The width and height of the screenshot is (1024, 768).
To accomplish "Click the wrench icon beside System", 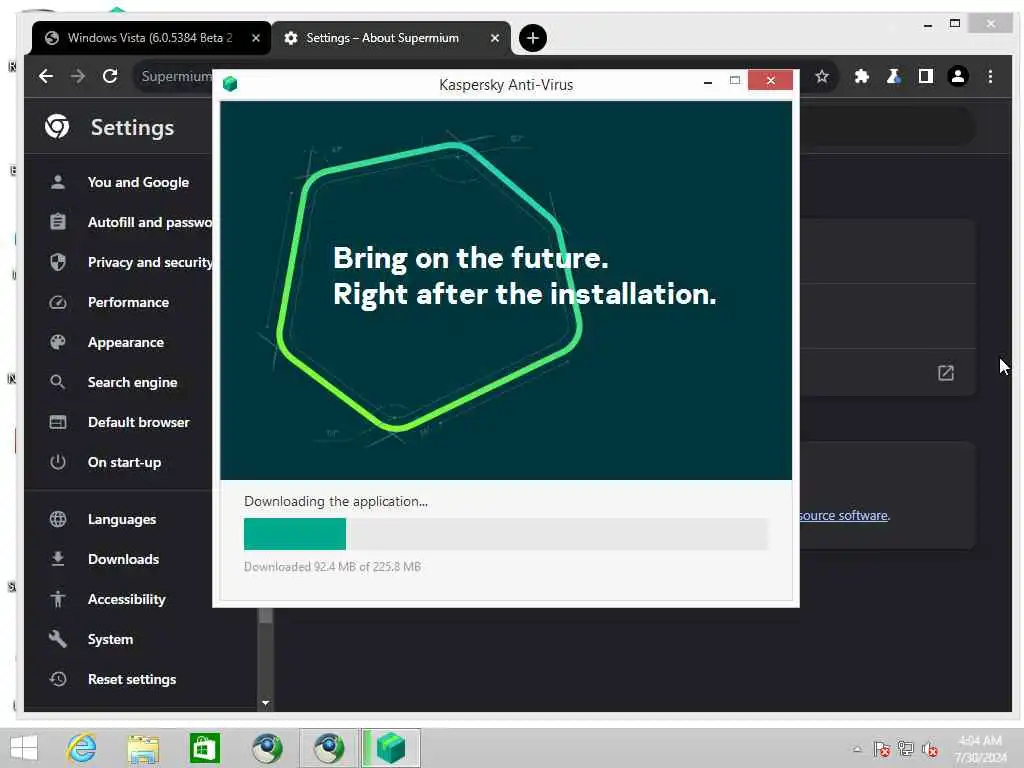I will (57, 639).
